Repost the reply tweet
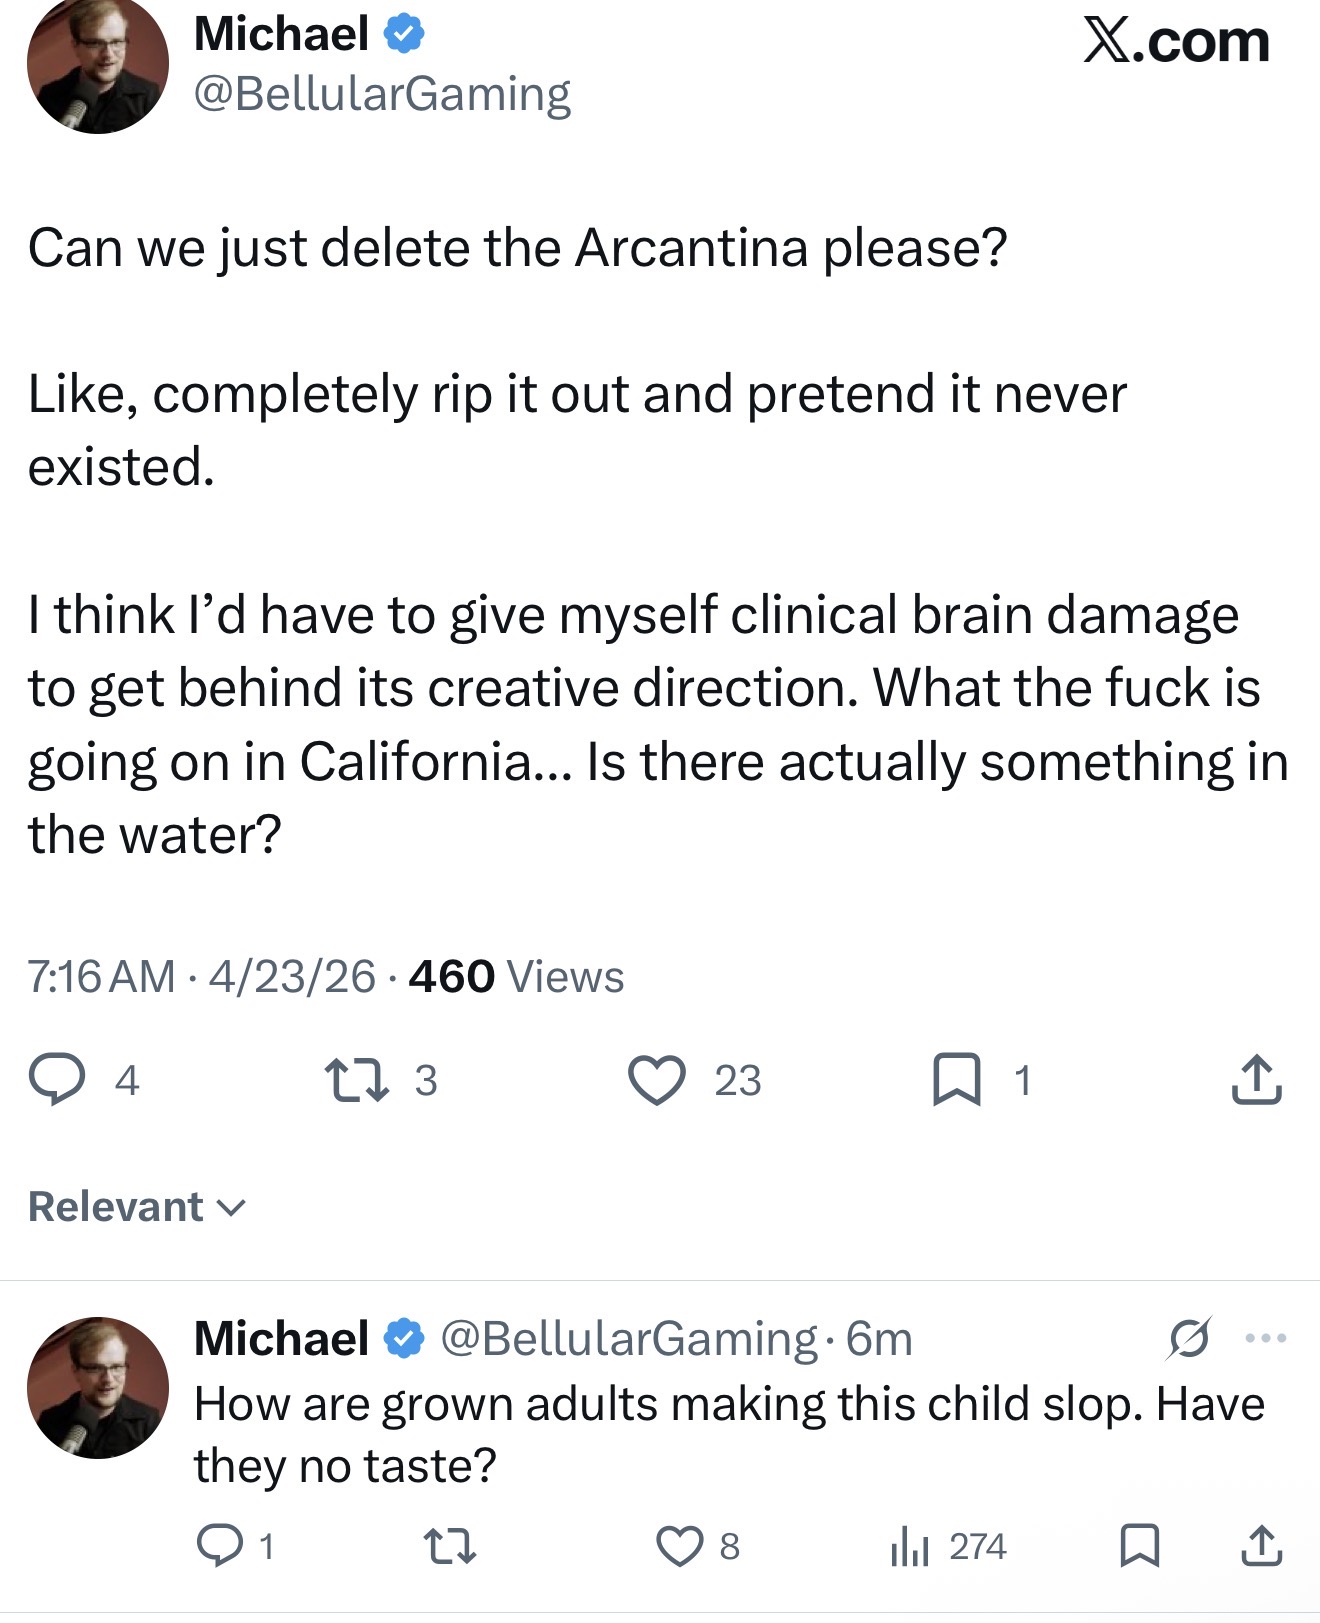The height and width of the screenshot is (1623, 1320). pos(450,1547)
